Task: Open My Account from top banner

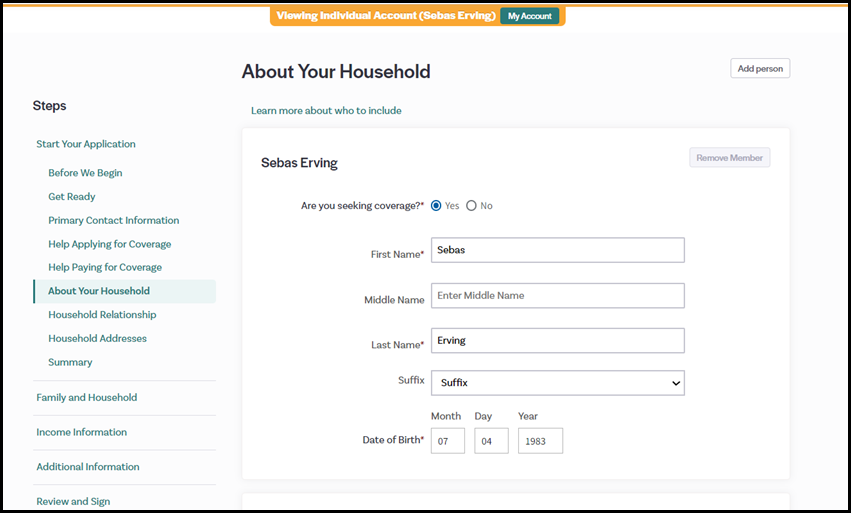Action: point(529,16)
